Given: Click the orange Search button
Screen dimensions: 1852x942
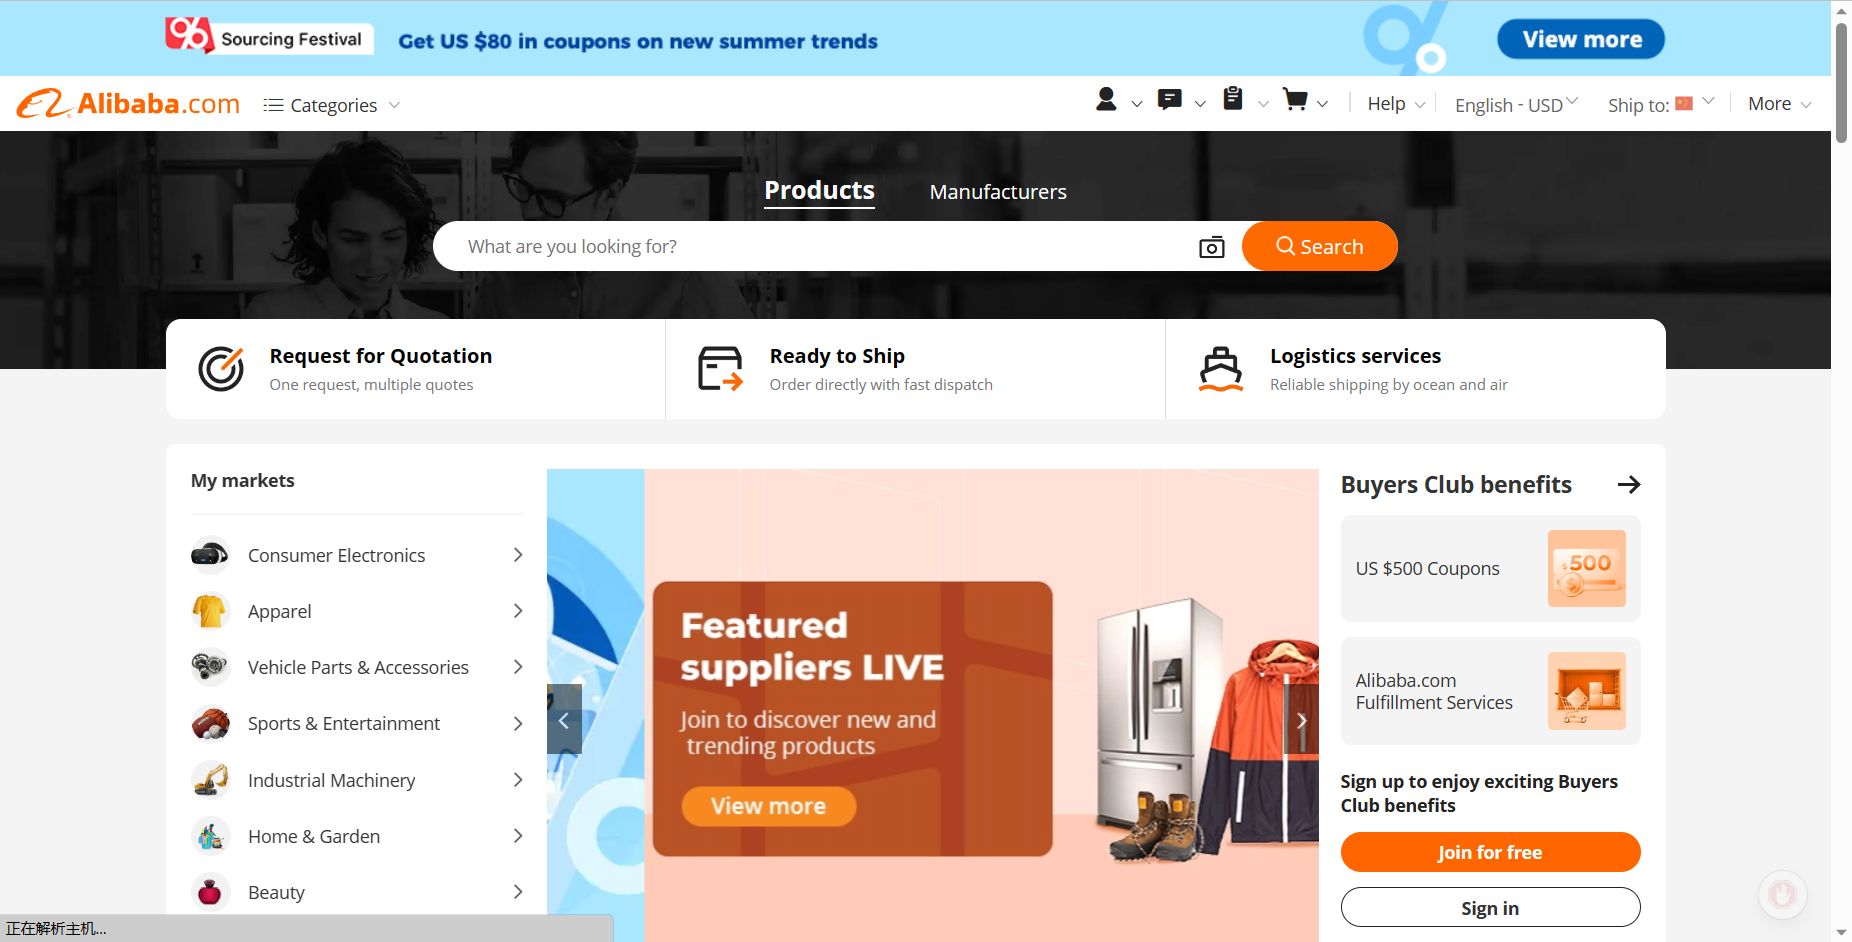Looking at the screenshot, I should 1320,246.
